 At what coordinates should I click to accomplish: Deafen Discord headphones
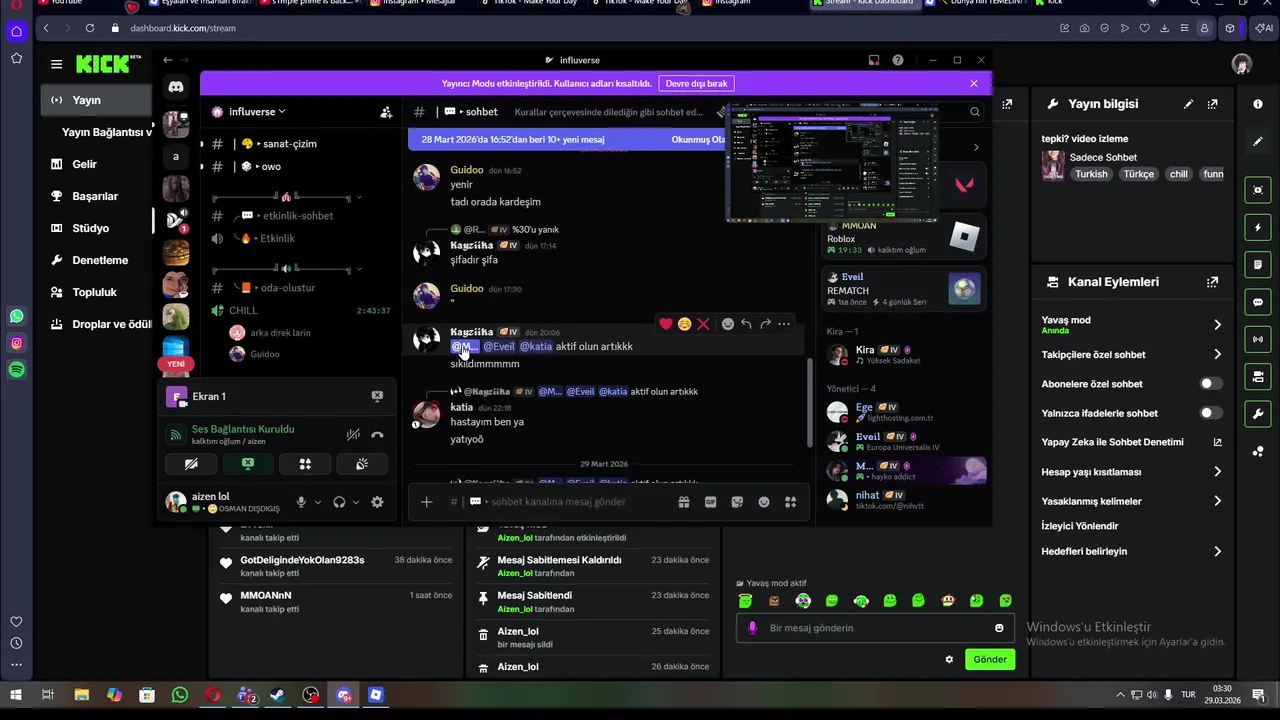(339, 502)
